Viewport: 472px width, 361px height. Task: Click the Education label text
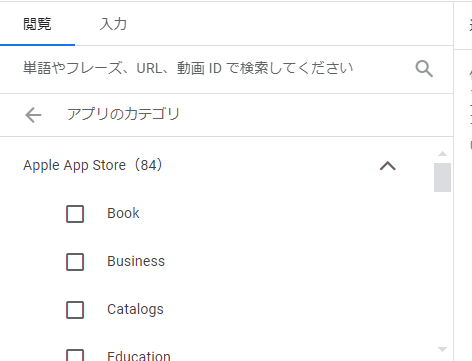point(139,356)
